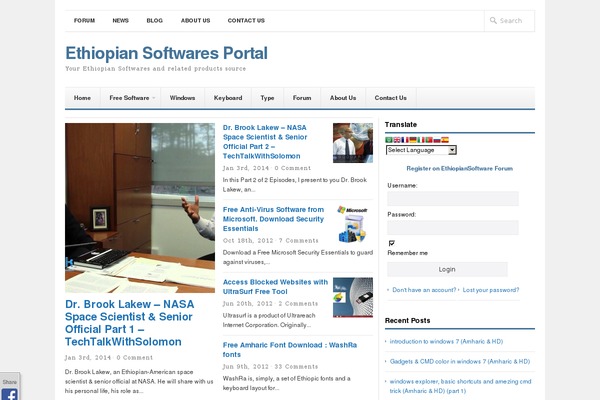Image resolution: width=600 pixels, height=400 pixels.
Task: Click the Russian flag translate icon
Action: (437, 140)
